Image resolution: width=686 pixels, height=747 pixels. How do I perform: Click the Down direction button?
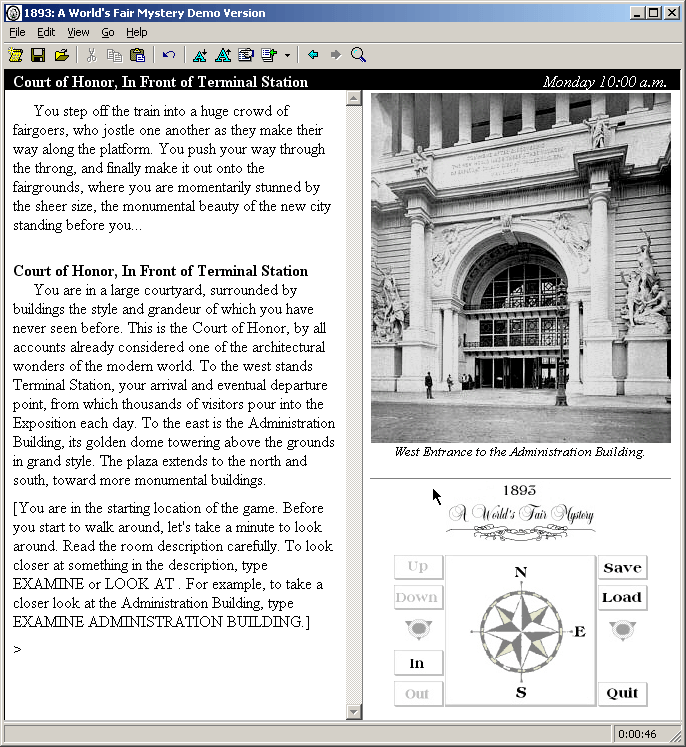(418, 597)
